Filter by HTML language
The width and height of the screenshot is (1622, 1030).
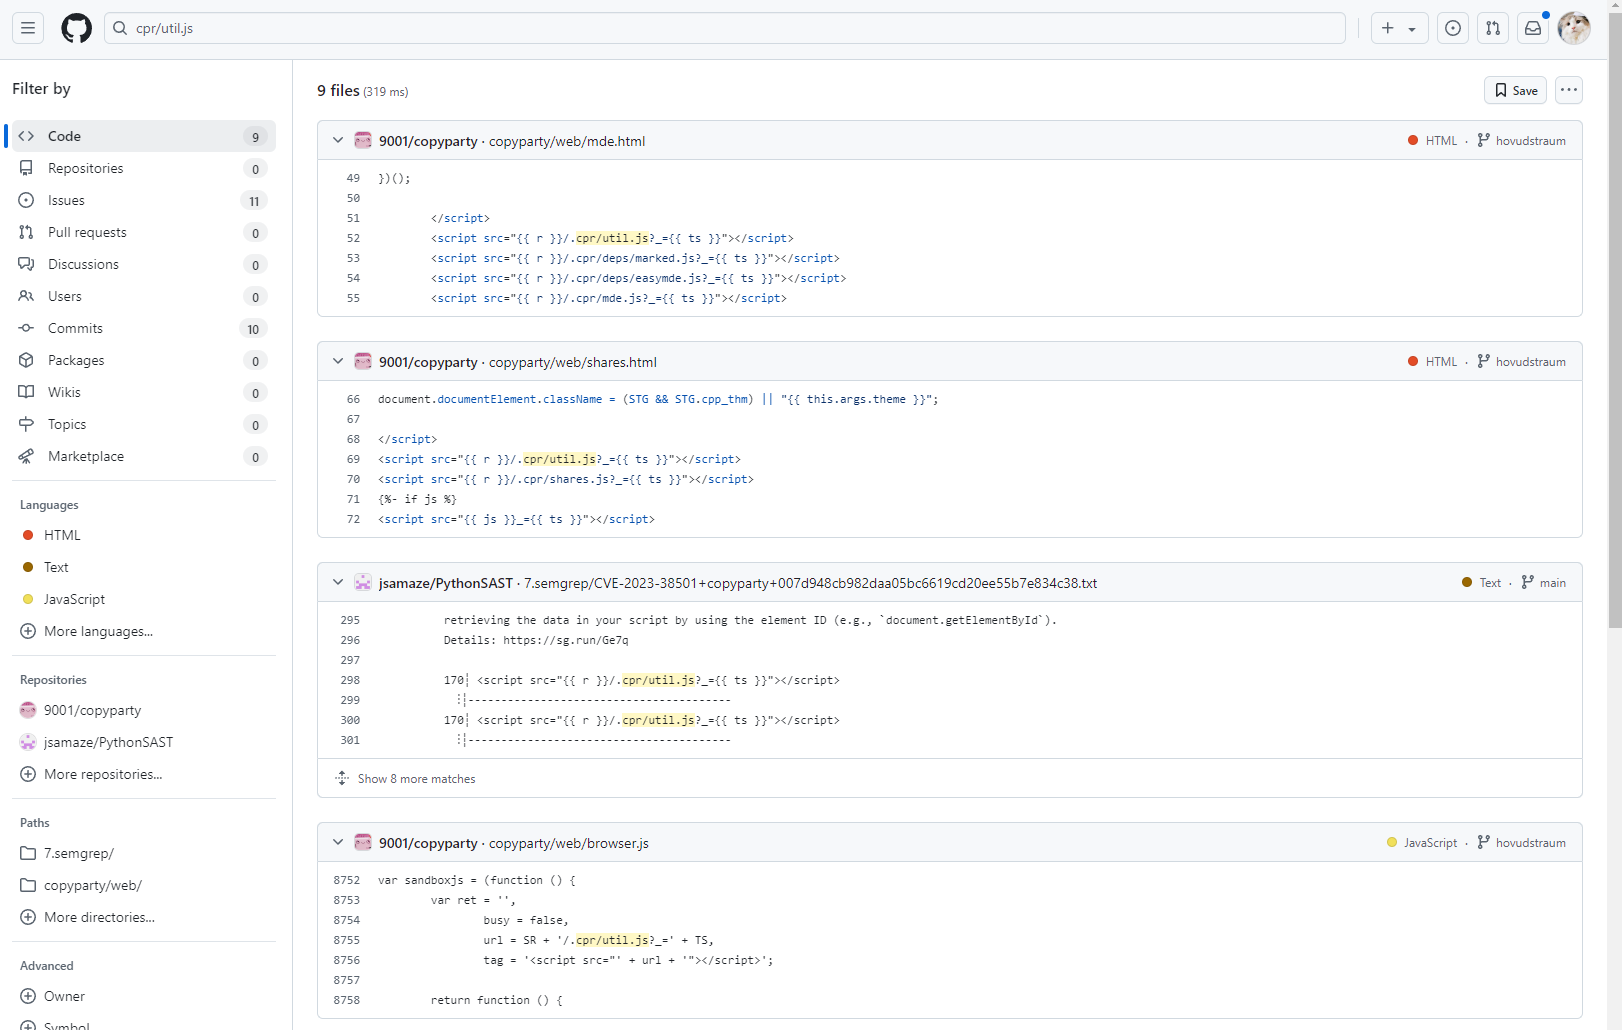pyautogui.click(x=142, y=535)
